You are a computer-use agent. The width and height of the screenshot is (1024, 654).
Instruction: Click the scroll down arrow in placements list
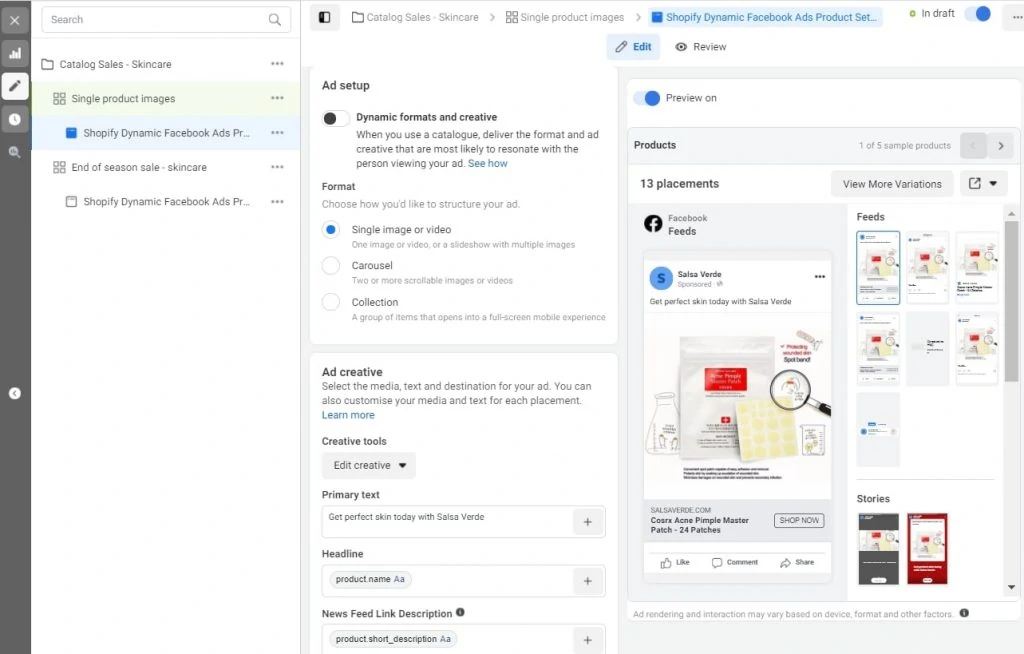1011,587
